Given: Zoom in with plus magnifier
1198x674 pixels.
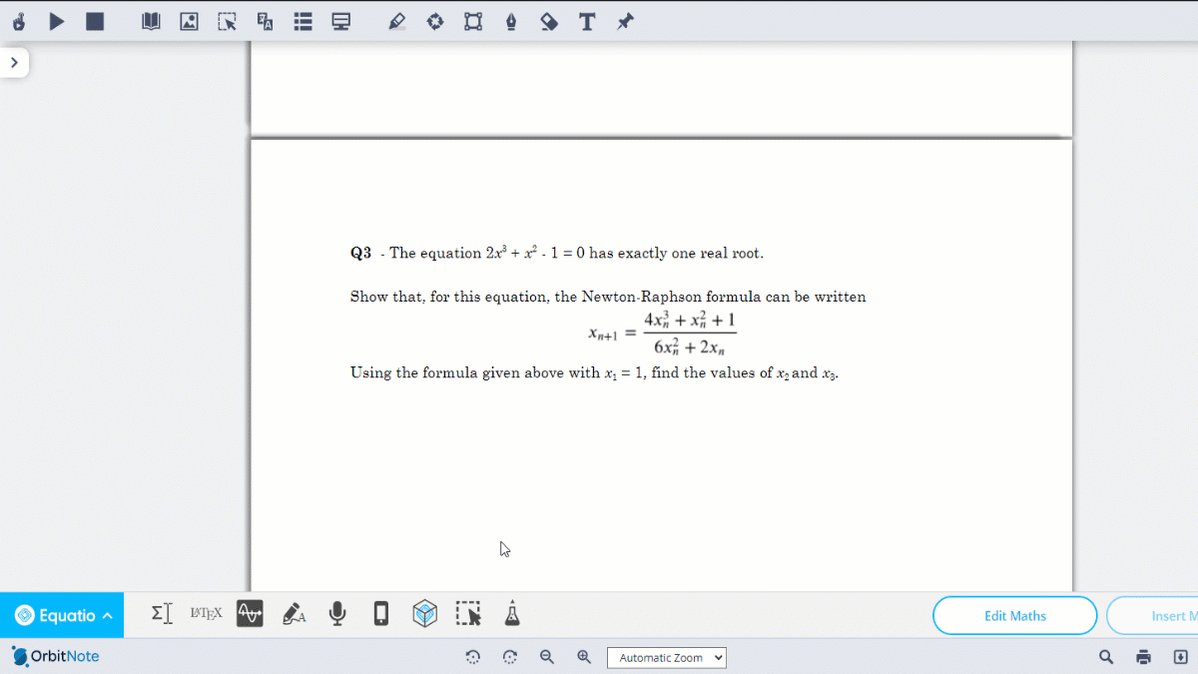Looking at the screenshot, I should 584,657.
